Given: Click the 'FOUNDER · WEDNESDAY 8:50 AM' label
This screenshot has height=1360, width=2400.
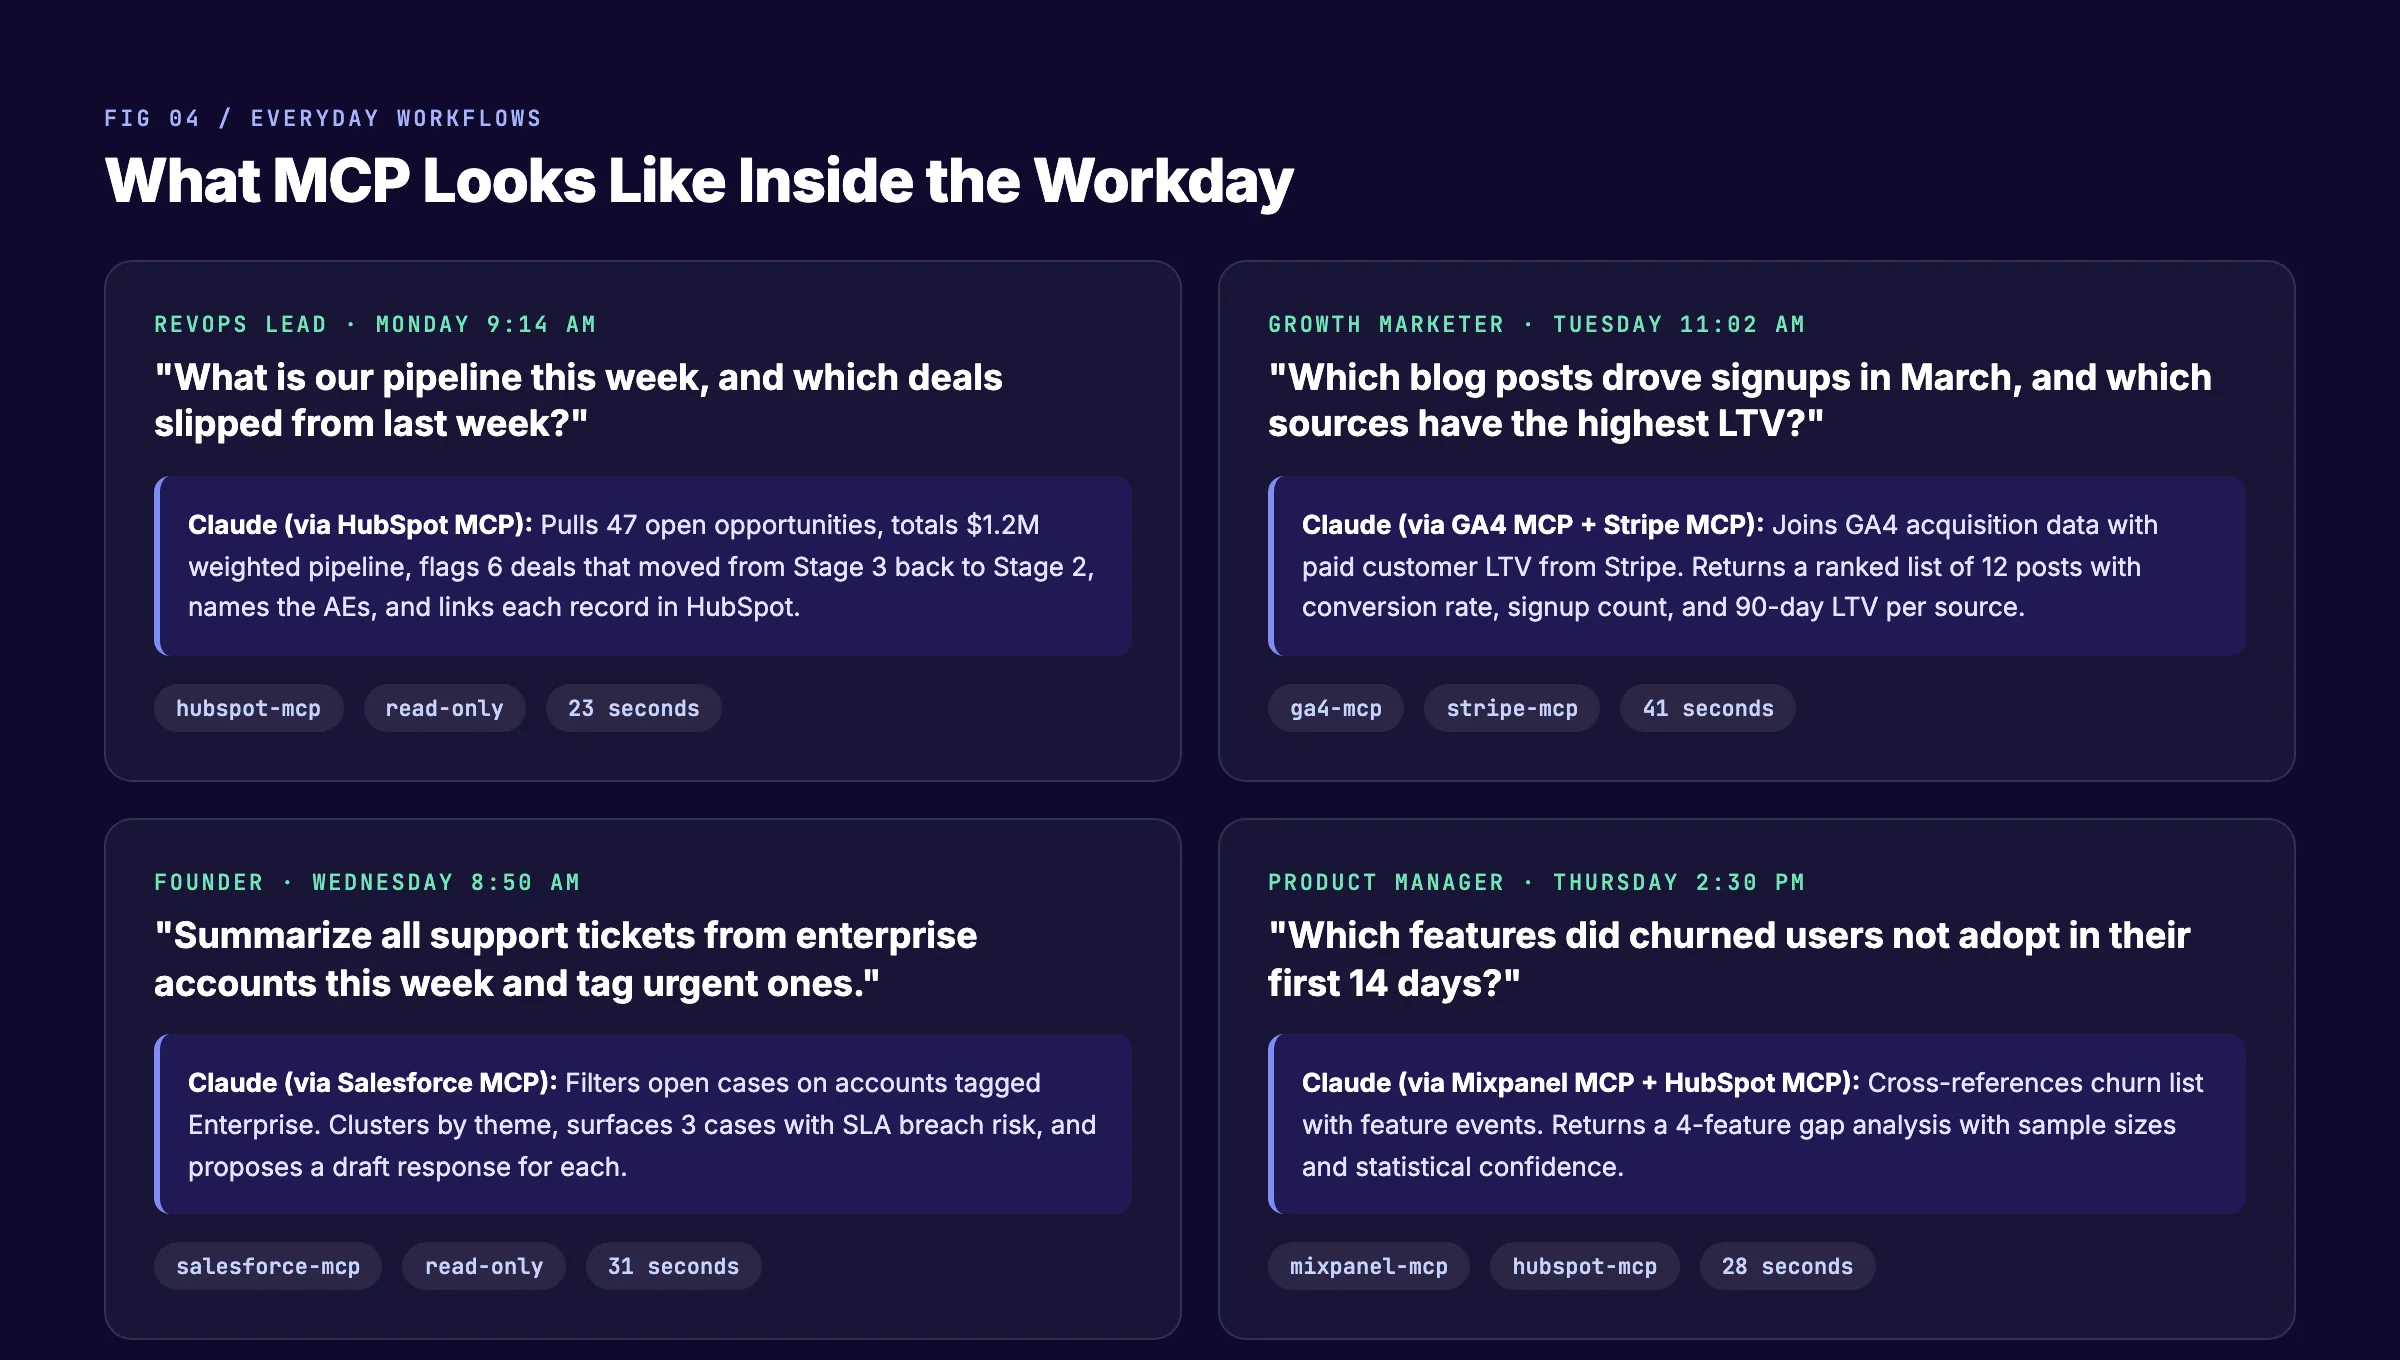Looking at the screenshot, I should coord(367,882).
